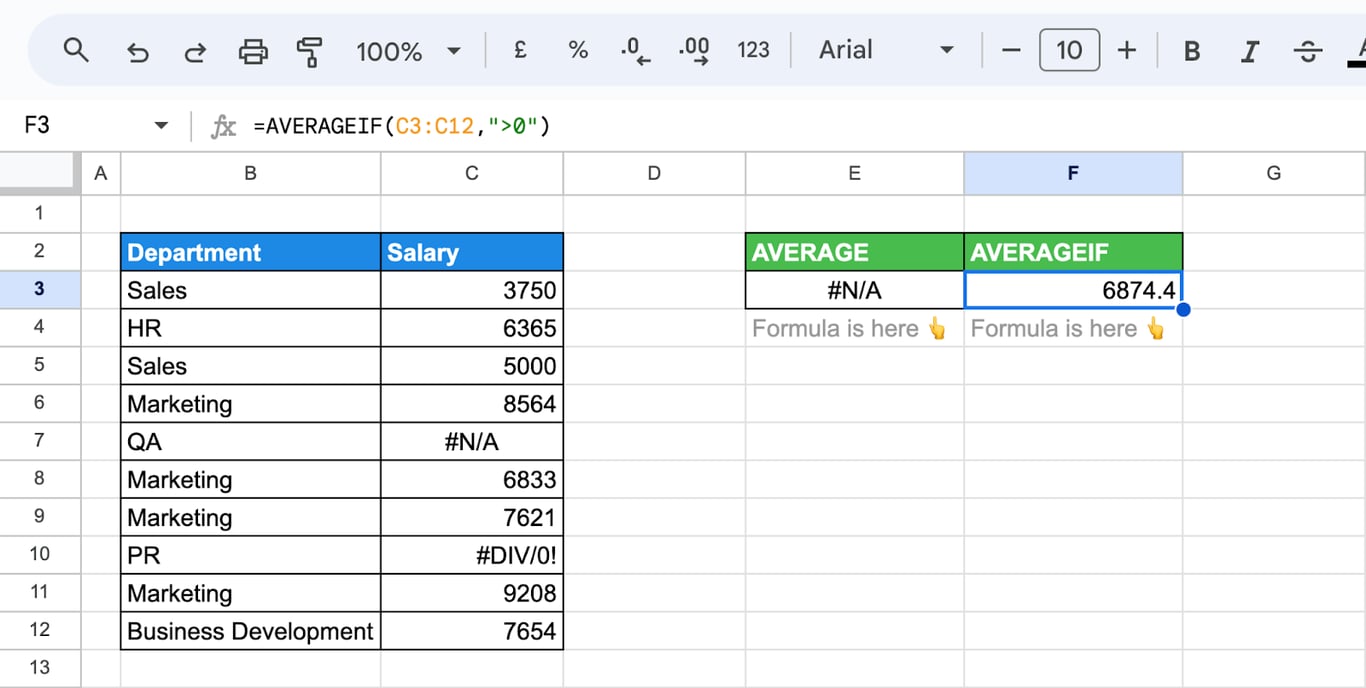Select the cell with salary 6365

(x=472, y=328)
